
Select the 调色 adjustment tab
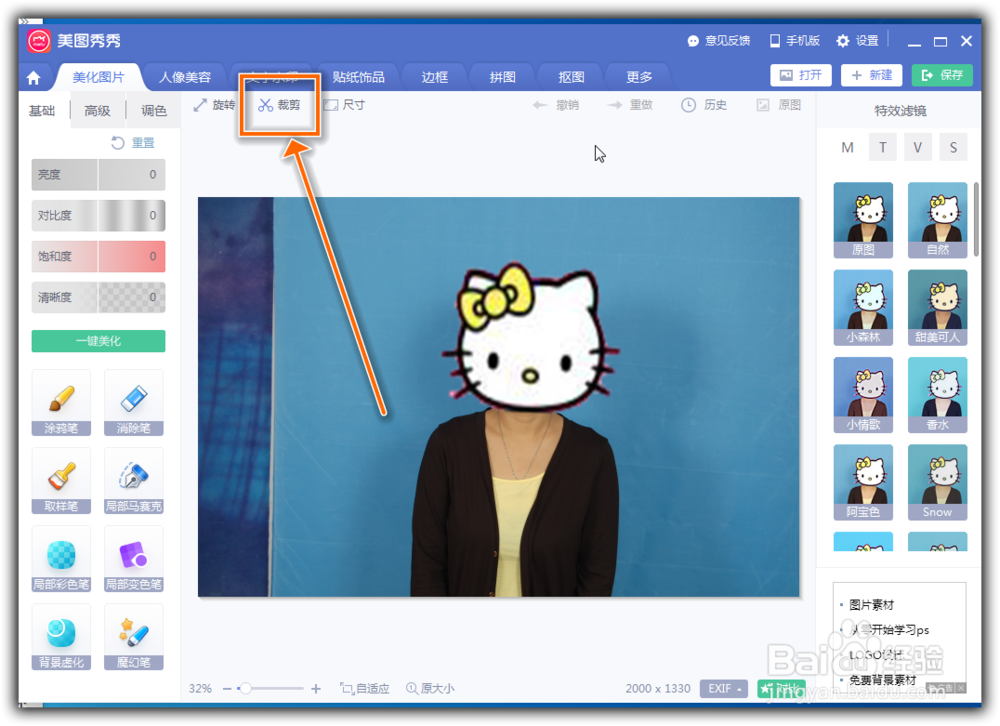click(154, 111)
